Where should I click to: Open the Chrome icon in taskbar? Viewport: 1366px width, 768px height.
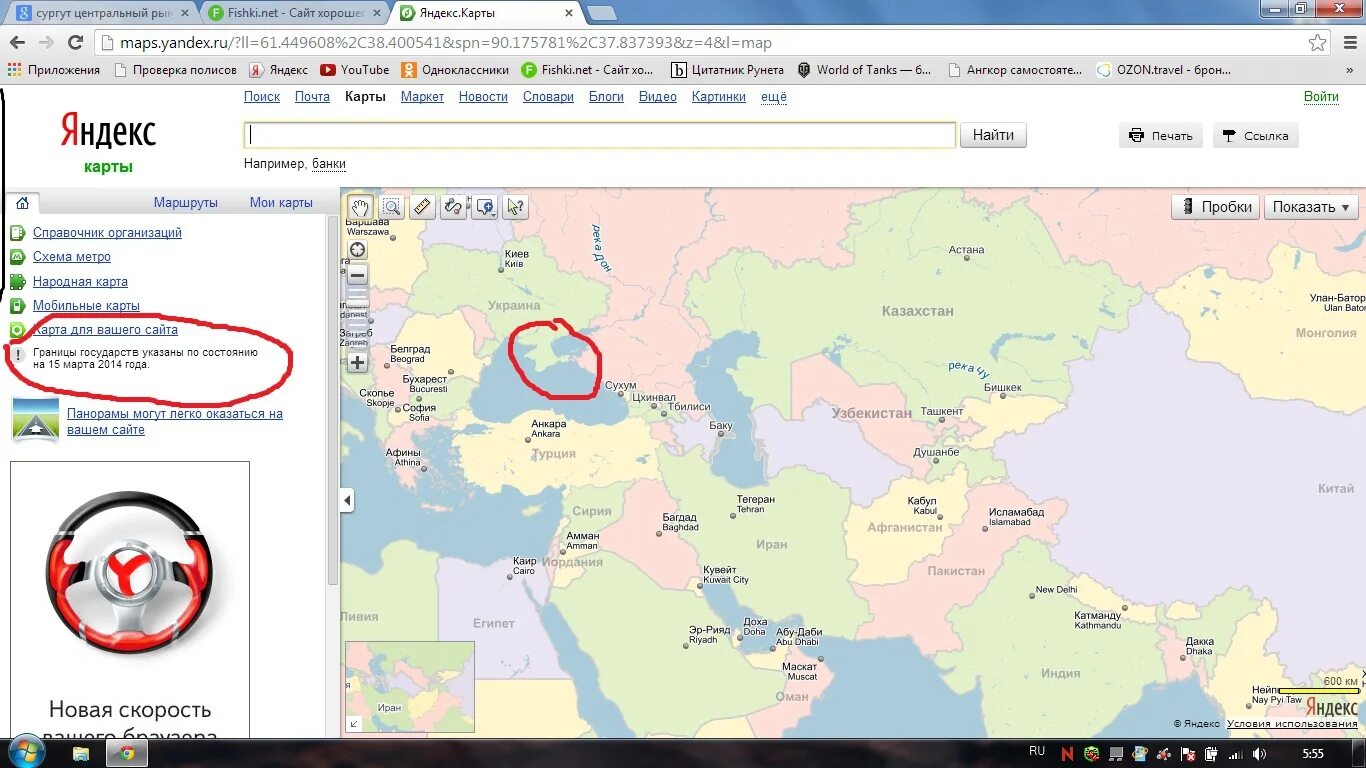click(x=127, y=753)
